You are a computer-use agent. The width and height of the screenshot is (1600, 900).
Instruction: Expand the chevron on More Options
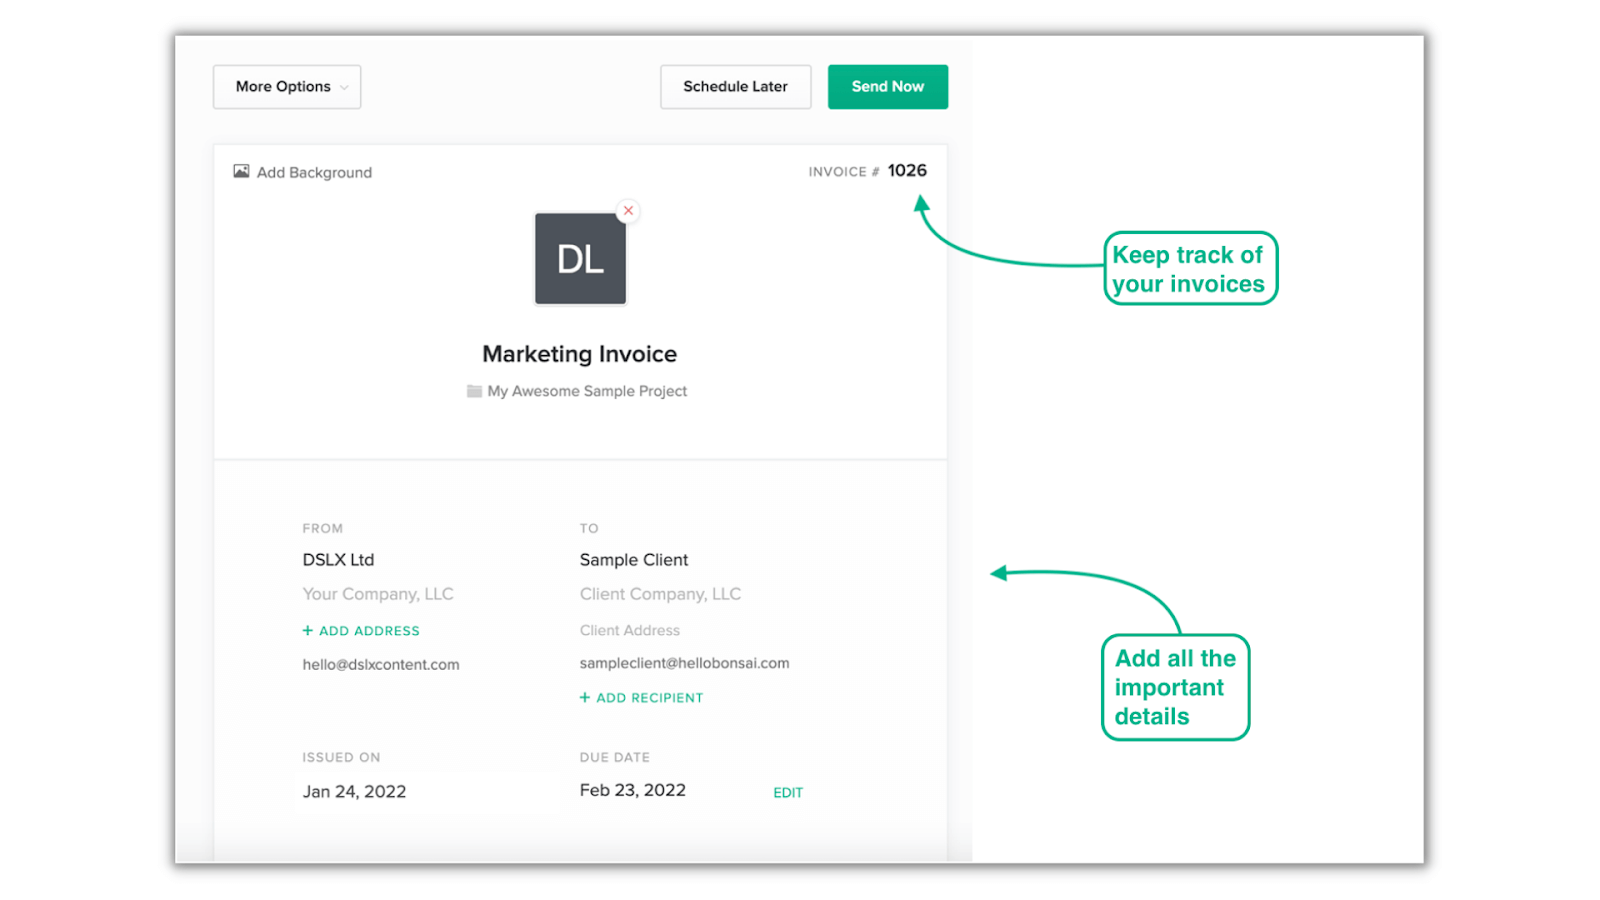344,86
